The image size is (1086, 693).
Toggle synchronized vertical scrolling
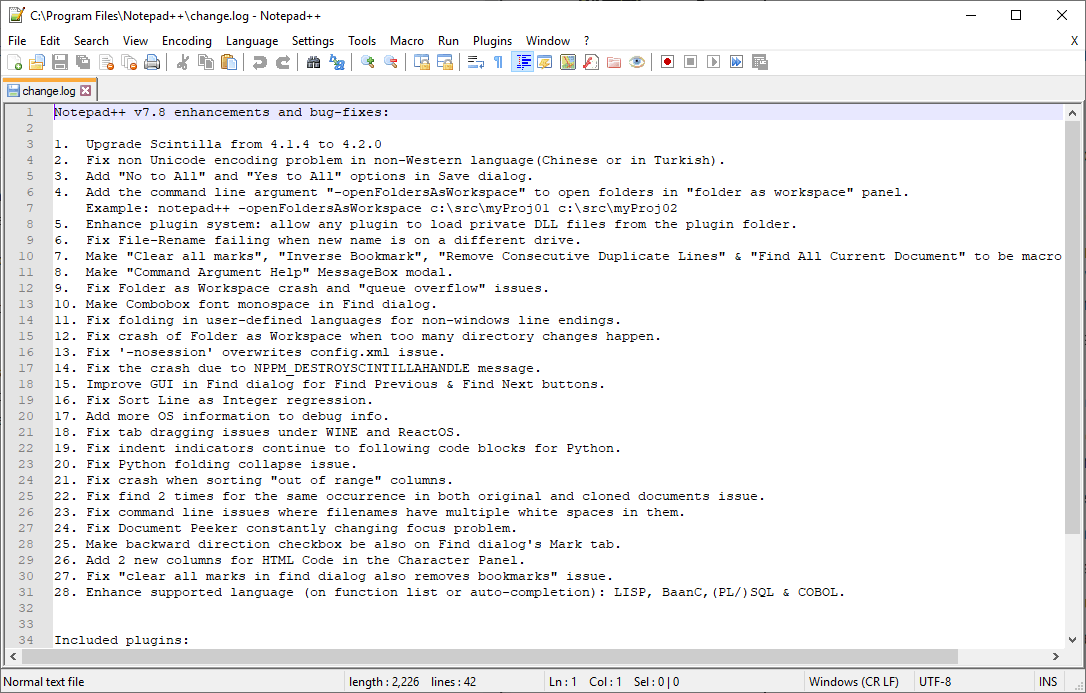click(x=421, y=62)
